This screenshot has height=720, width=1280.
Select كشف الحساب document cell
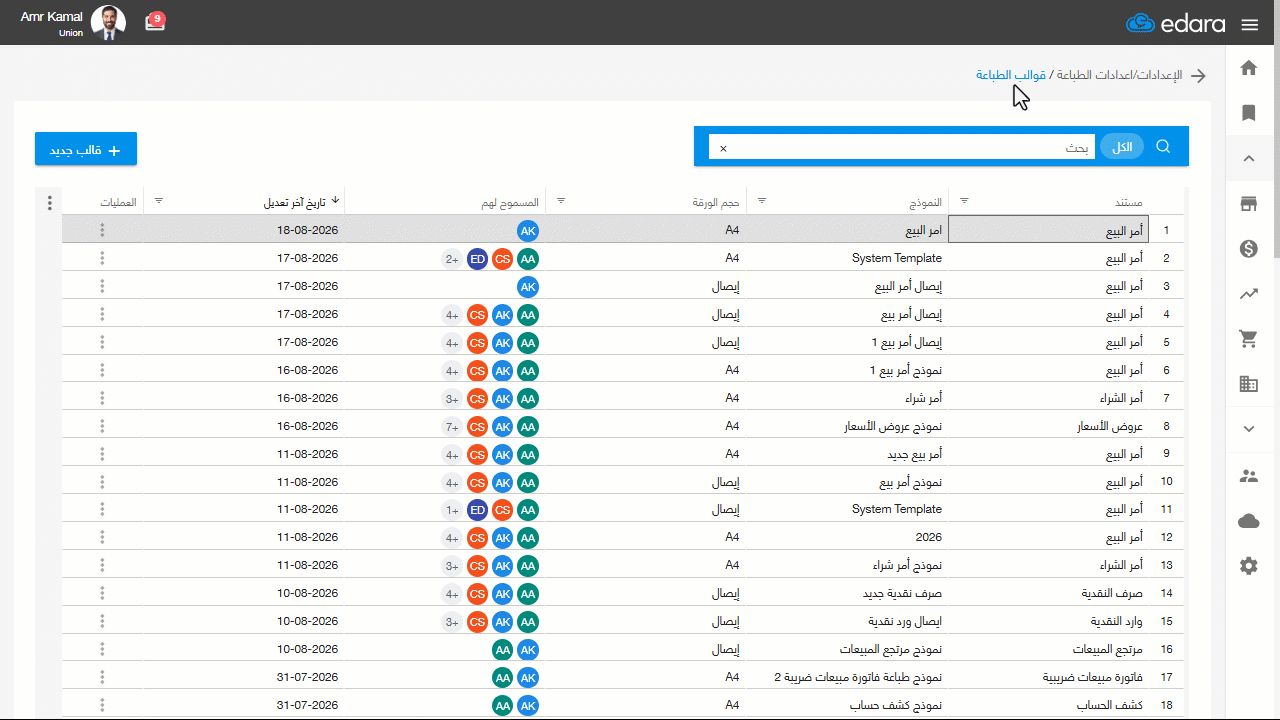[1048, 705]
